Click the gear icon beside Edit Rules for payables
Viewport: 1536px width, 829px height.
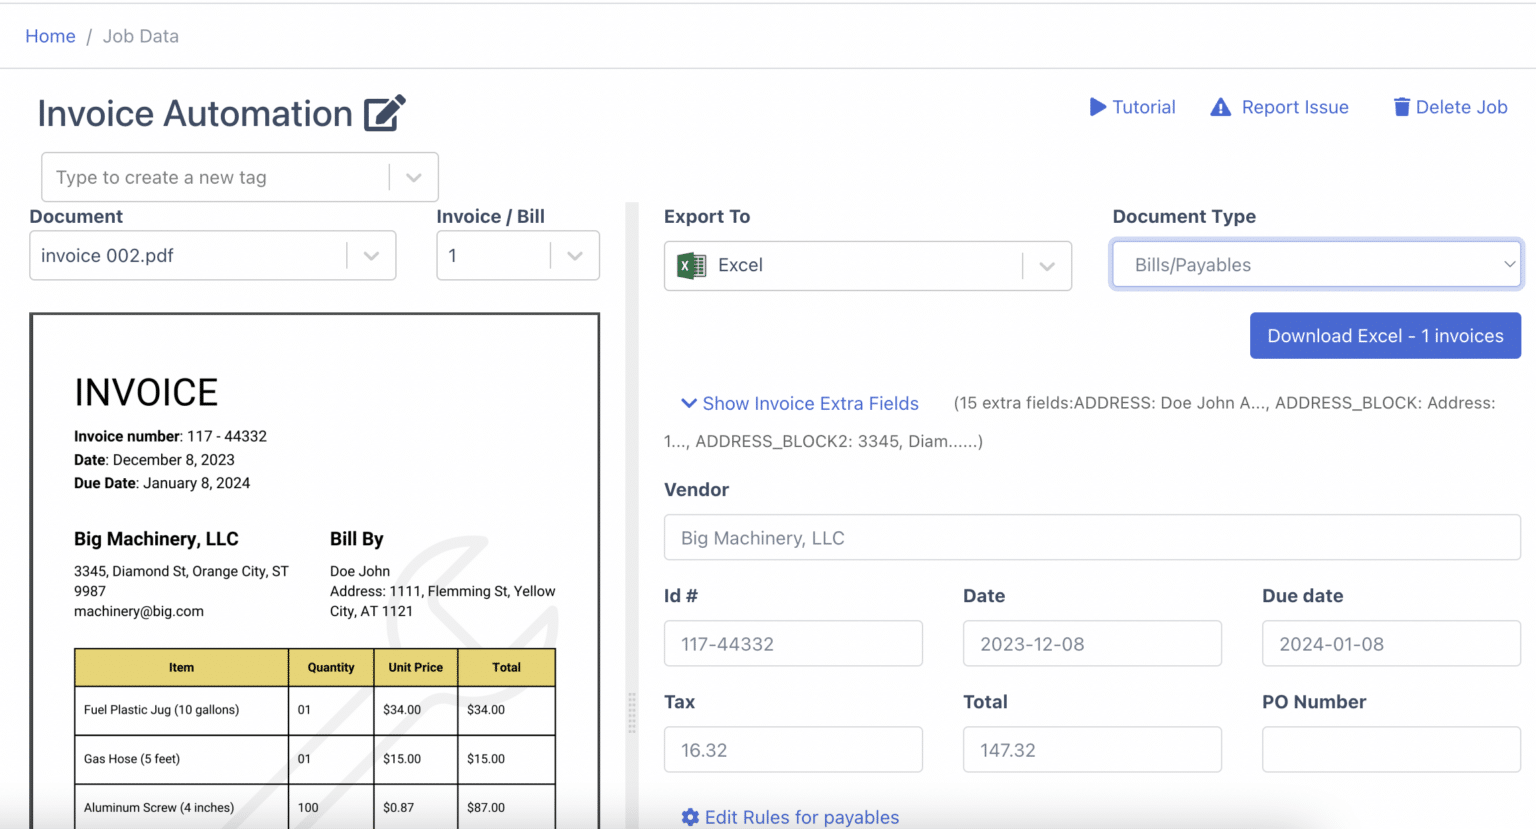[x=690, y=817]
